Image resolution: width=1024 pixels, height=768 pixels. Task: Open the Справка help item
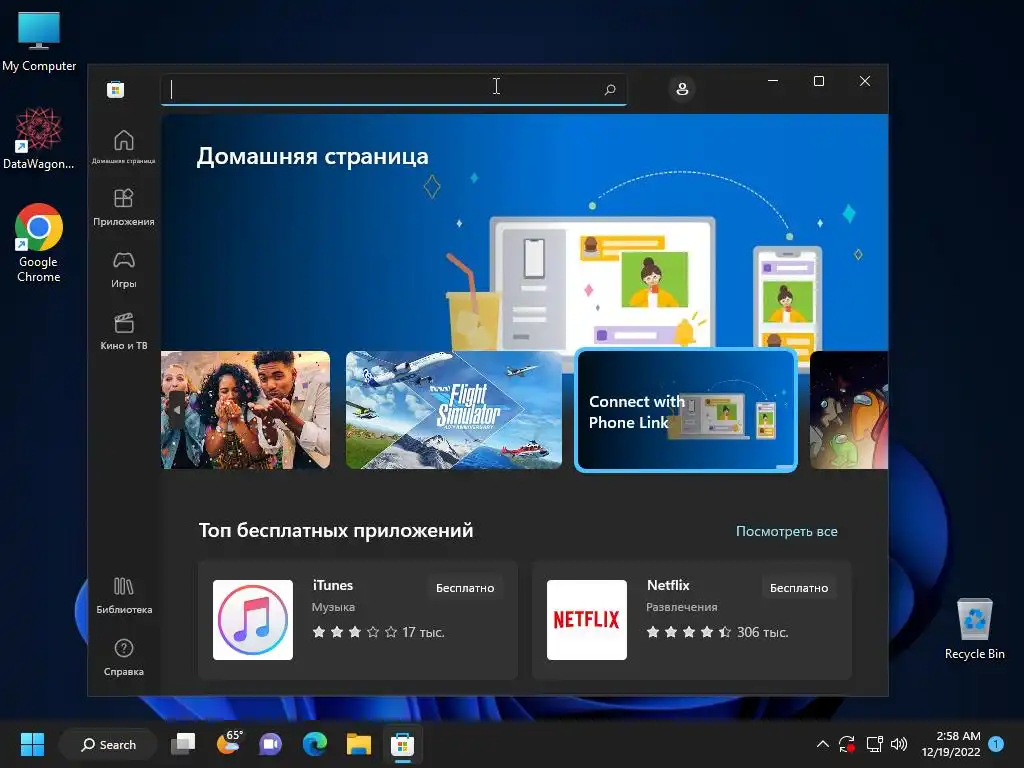pyautogui.click(x=123, y=658)
